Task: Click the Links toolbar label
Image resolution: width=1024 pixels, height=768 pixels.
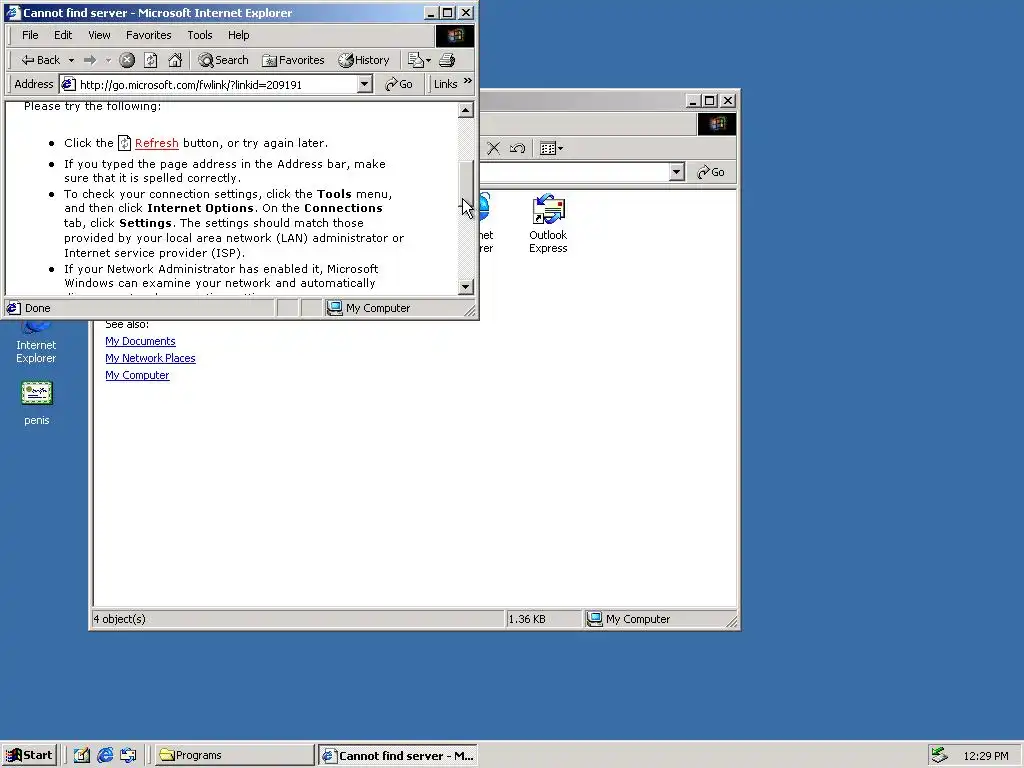Action: [445, 84]
